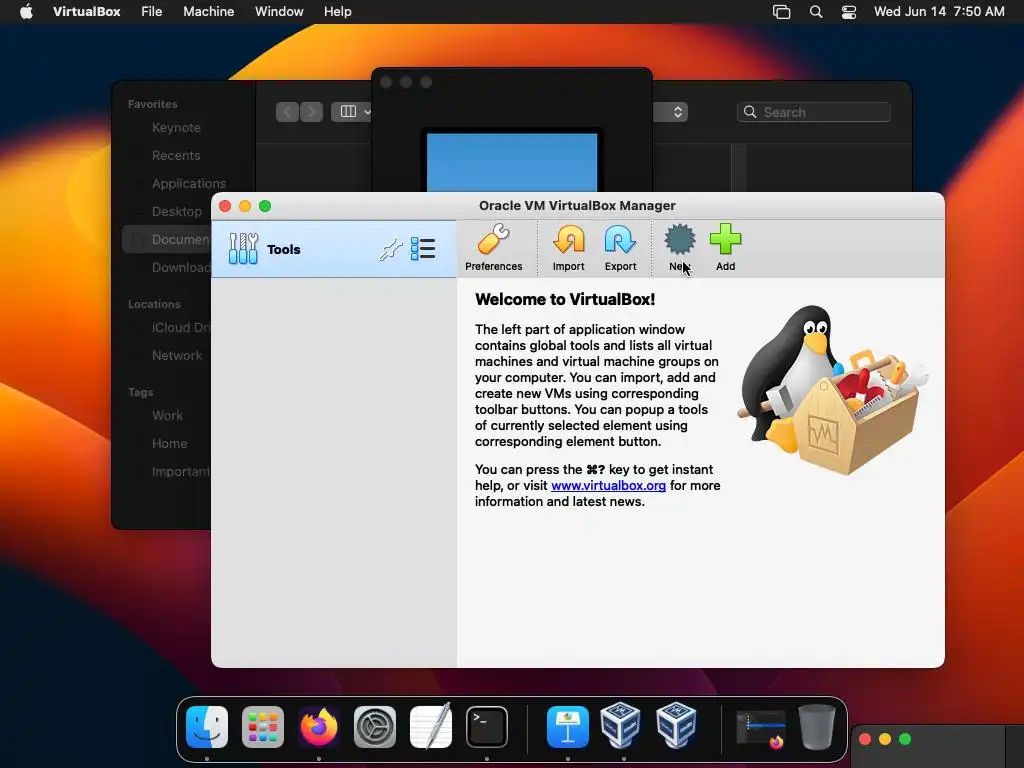Open the Tools list menu icon
The image size is (1024, 768).
[x=423, y=249]
